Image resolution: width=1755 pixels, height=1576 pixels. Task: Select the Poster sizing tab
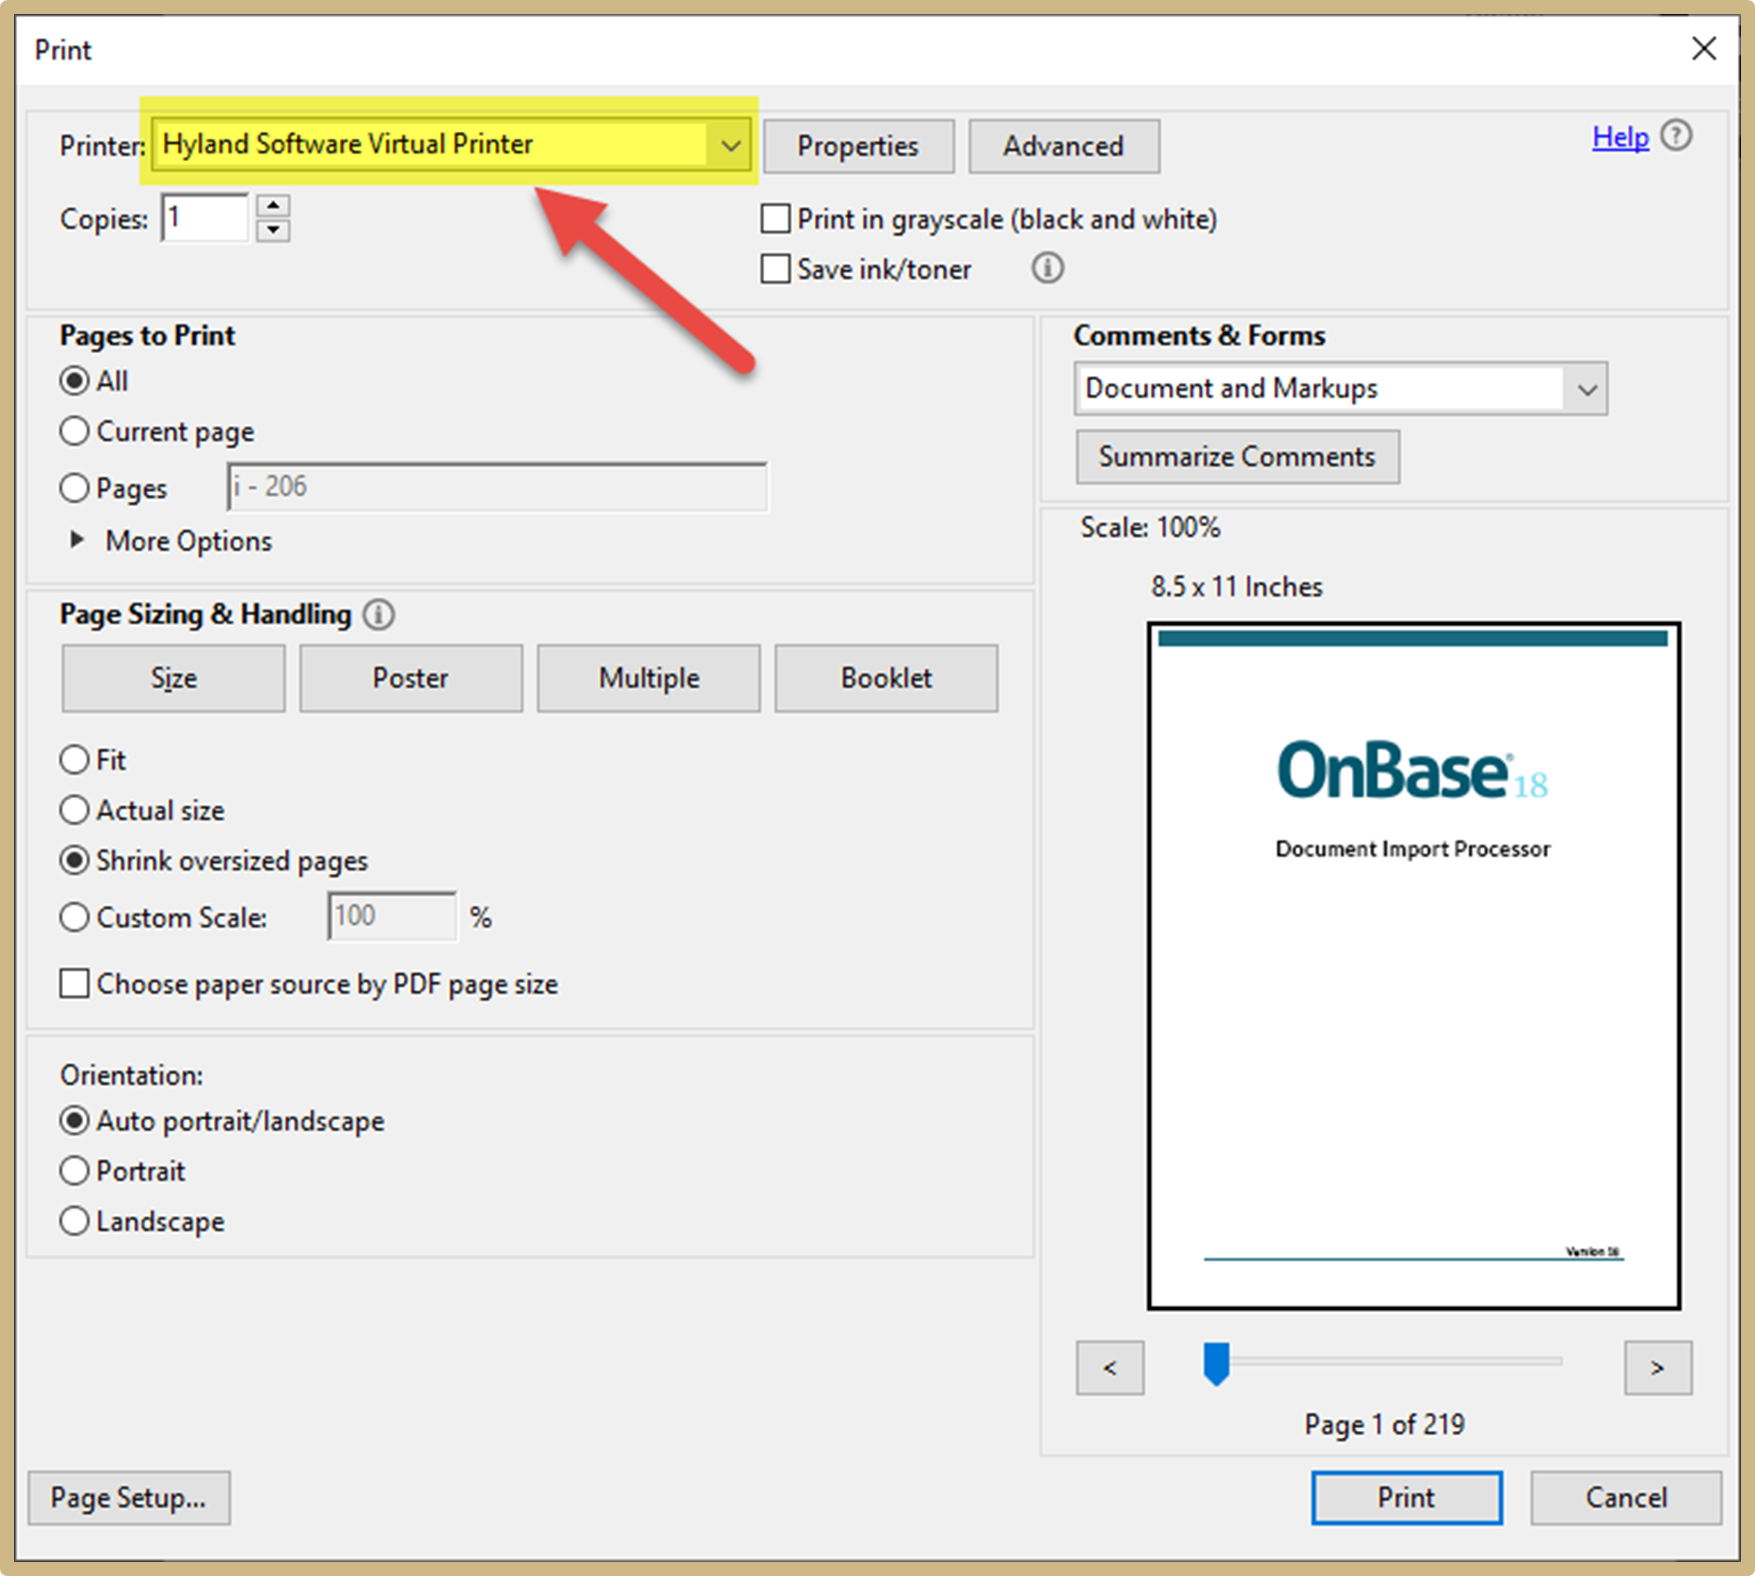click(410, 678)
